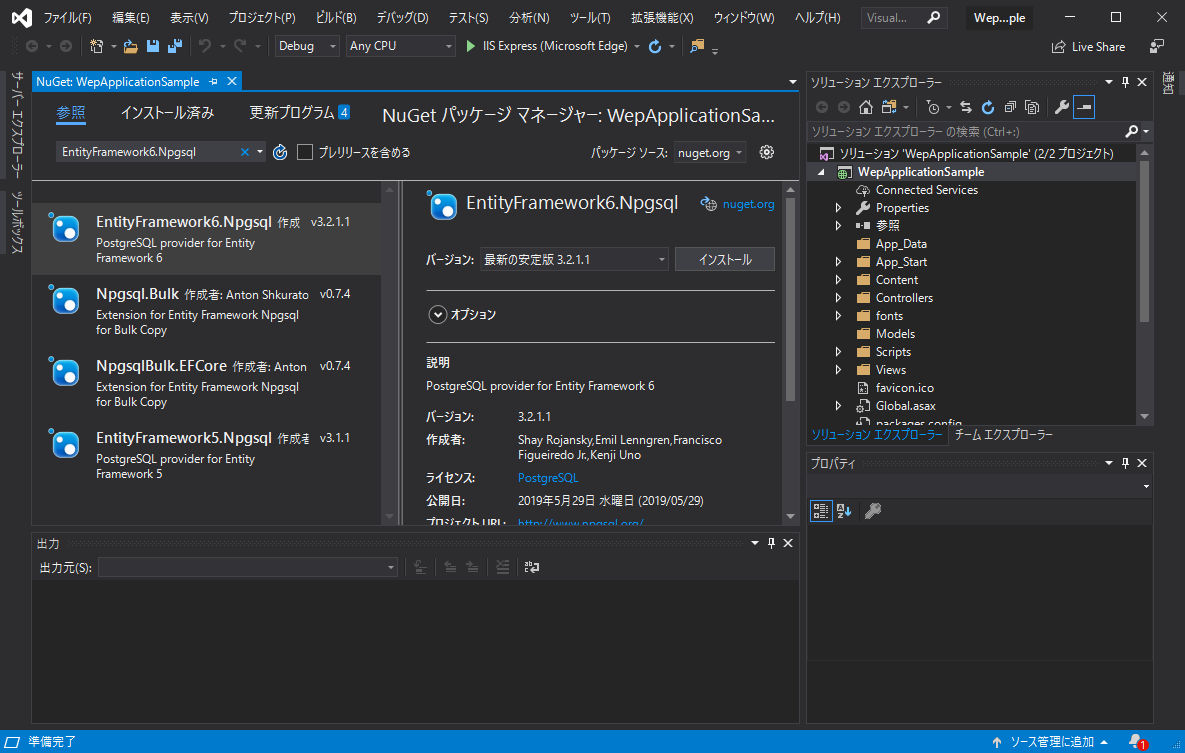
Task: Sync with Active Document in Solution Explorer
Action: (x=966, y=107)
